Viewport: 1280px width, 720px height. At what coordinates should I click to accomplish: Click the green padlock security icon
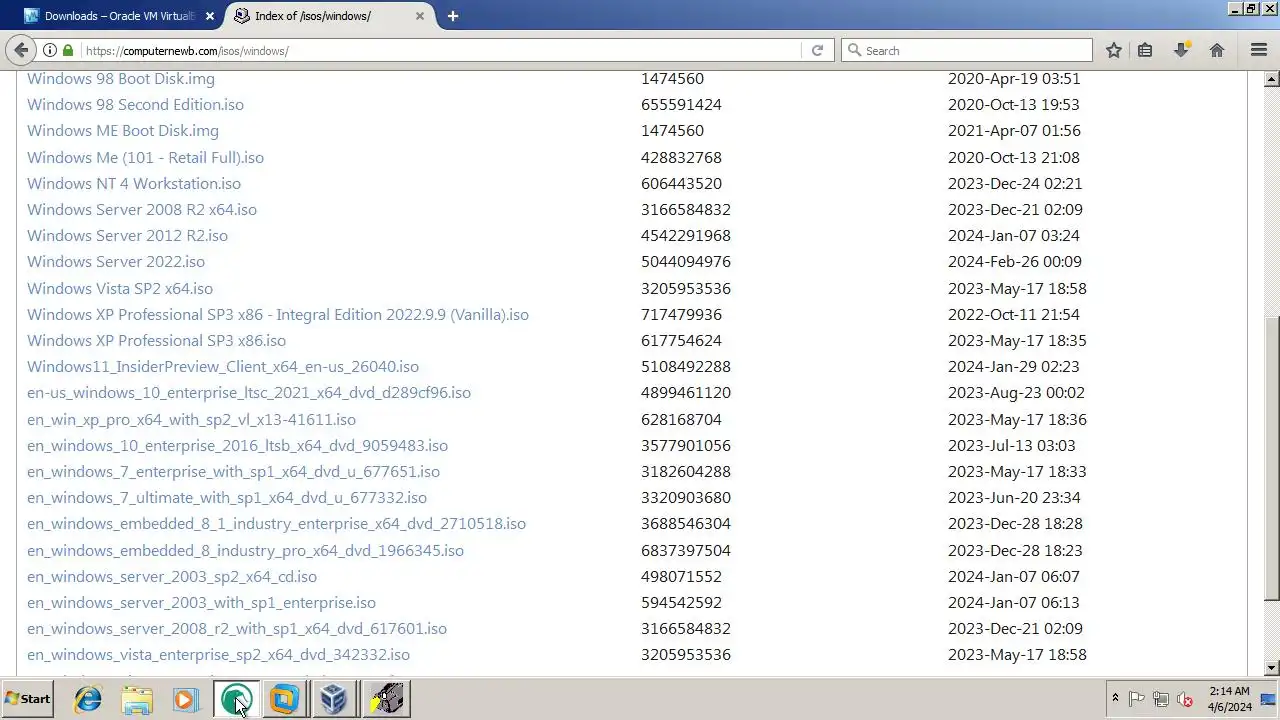(x=68, y=50)
